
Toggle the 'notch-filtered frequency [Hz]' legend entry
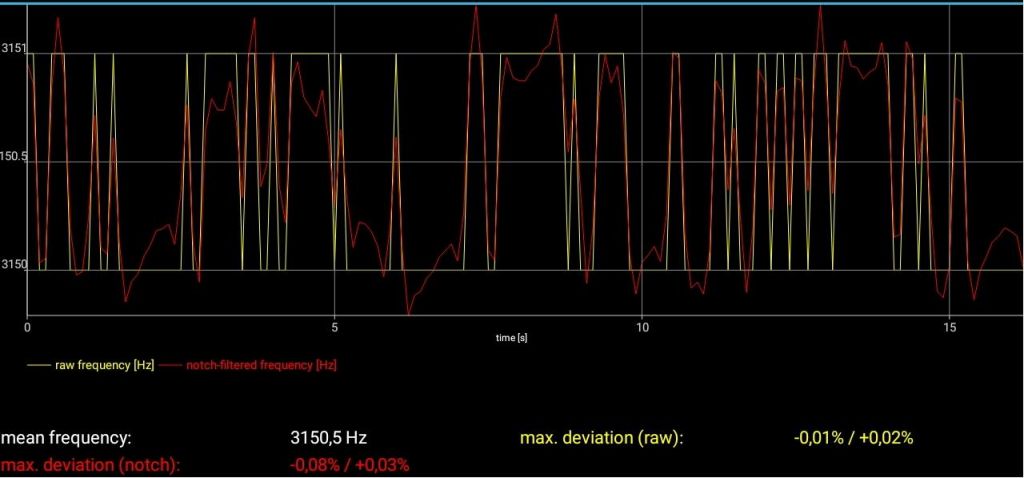click(x=261, y=365)
